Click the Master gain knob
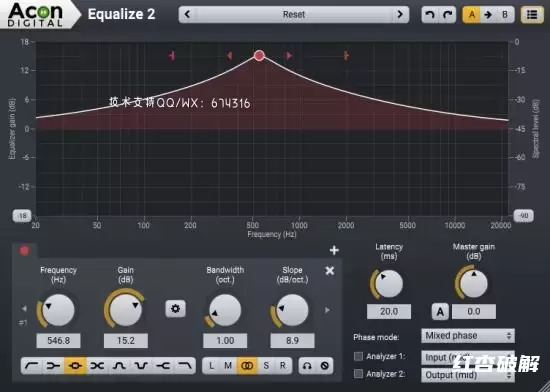The image size is (550, 392). [474, 284]
